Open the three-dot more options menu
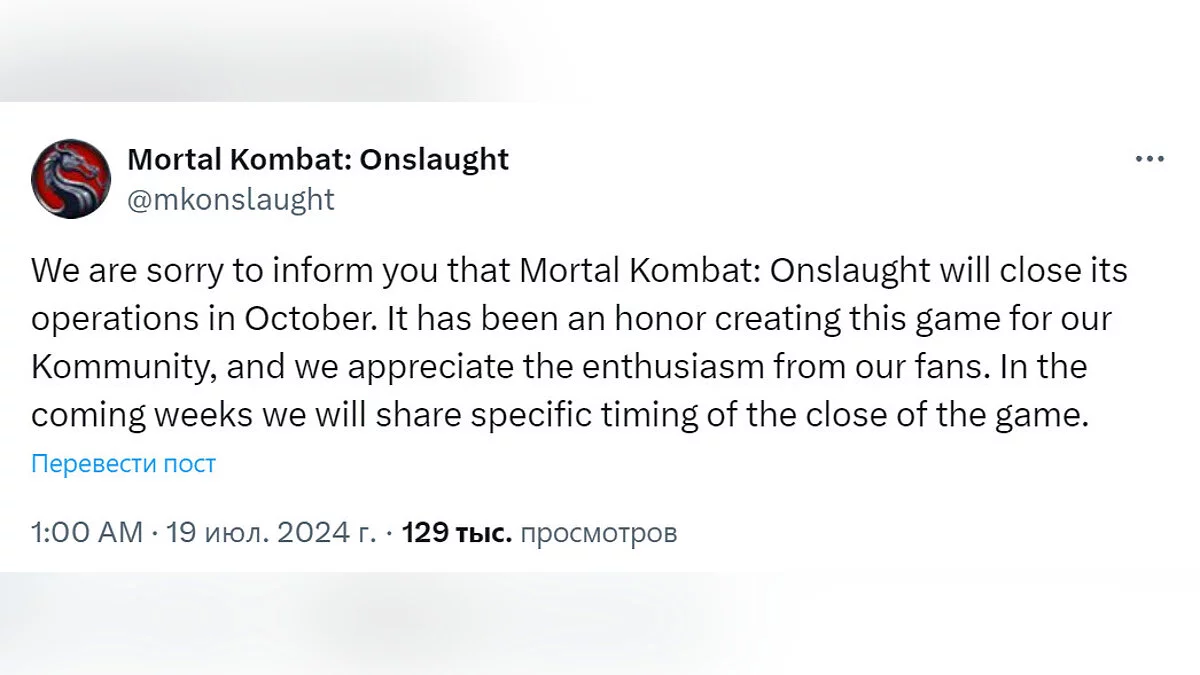The image size is (1200, 675). 1150,159
